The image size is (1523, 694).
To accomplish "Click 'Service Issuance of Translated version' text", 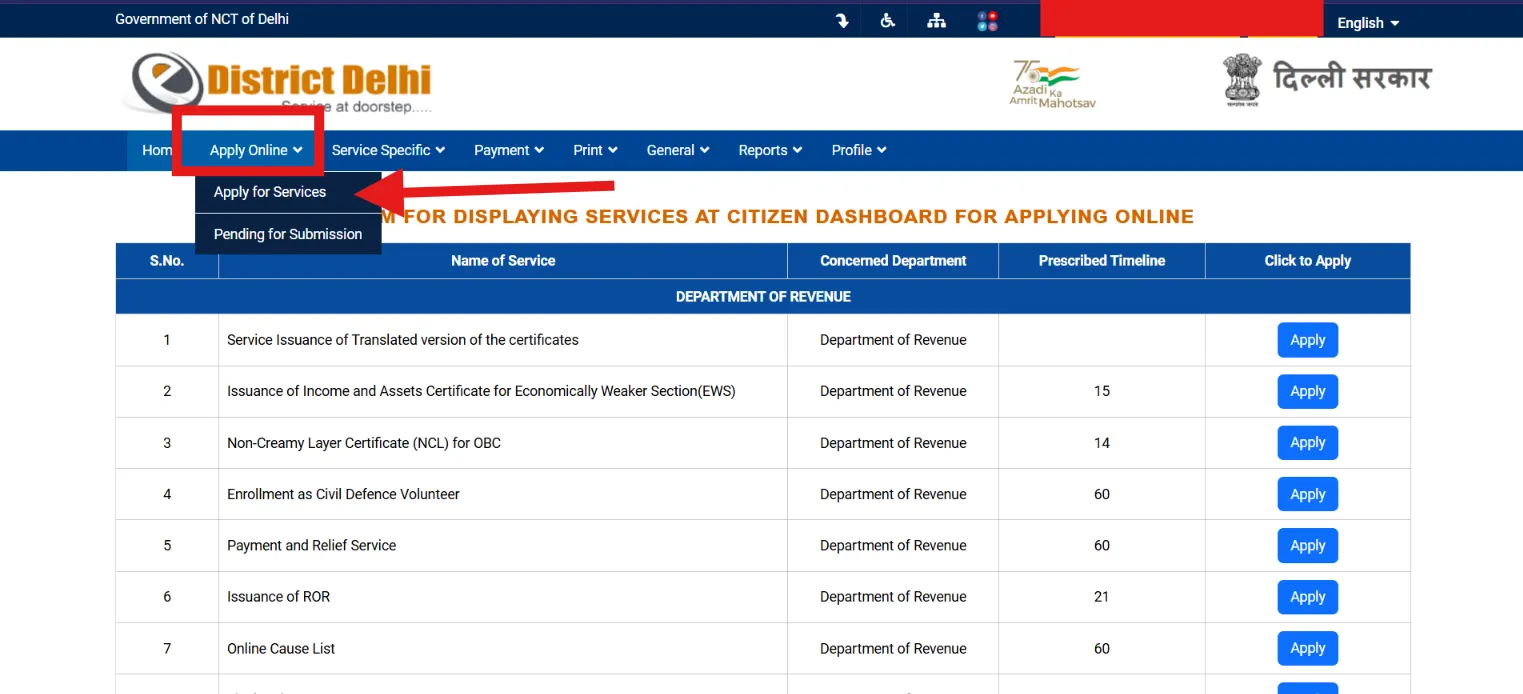I will point(403,340).
